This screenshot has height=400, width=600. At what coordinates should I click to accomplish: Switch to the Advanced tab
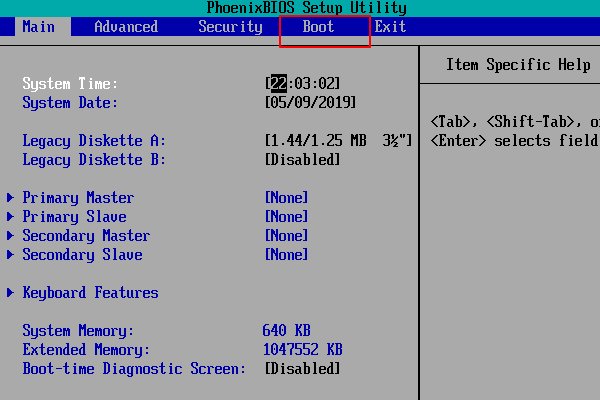coord(126,27)
